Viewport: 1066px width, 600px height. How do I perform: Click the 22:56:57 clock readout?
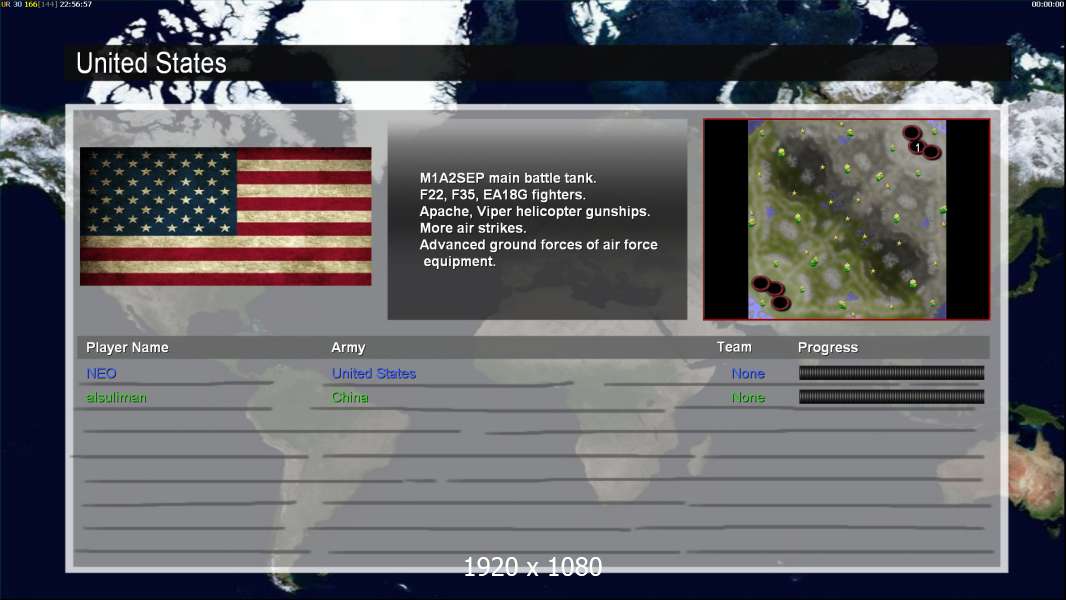pyautogui.click(x=75, y=4)
